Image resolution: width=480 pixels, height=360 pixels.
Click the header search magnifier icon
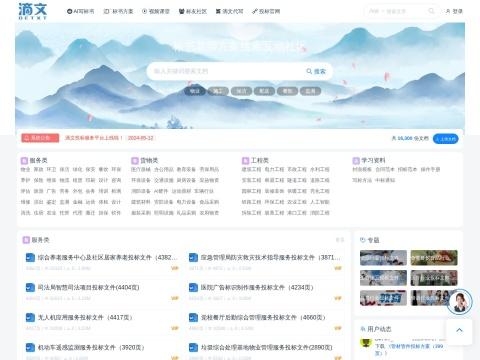pyautogui.click(x=431, y=11)
